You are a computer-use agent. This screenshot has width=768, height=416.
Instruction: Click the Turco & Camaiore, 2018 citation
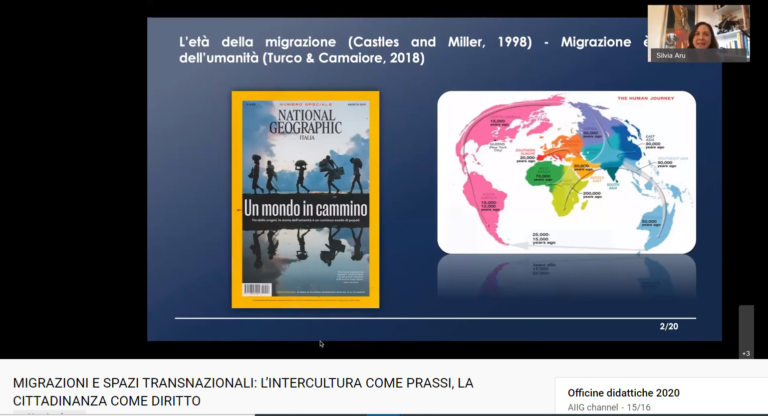(343, 58)
